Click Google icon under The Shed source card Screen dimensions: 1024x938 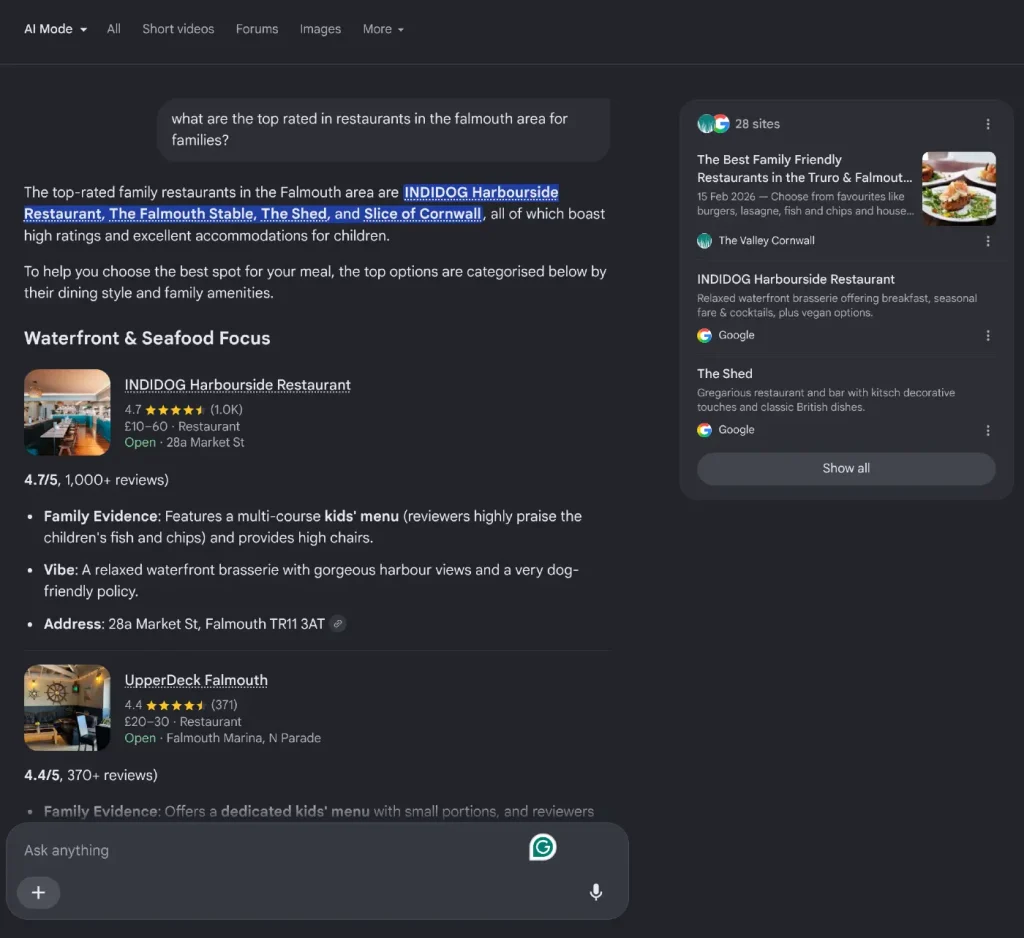pyautogui.click(x=704, y=430)
